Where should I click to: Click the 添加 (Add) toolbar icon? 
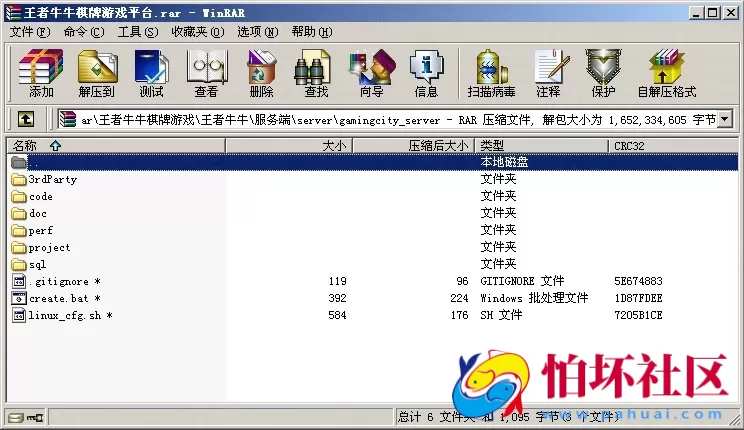(x=41, y=67)
